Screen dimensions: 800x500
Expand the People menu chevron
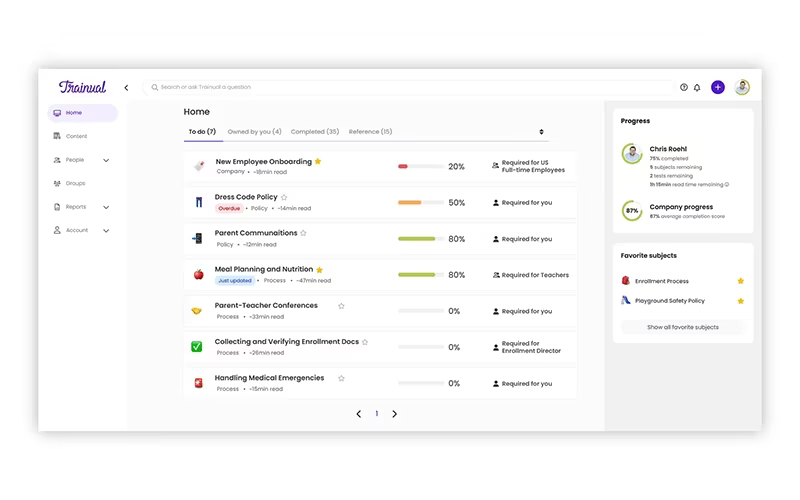tap(106, 160)
